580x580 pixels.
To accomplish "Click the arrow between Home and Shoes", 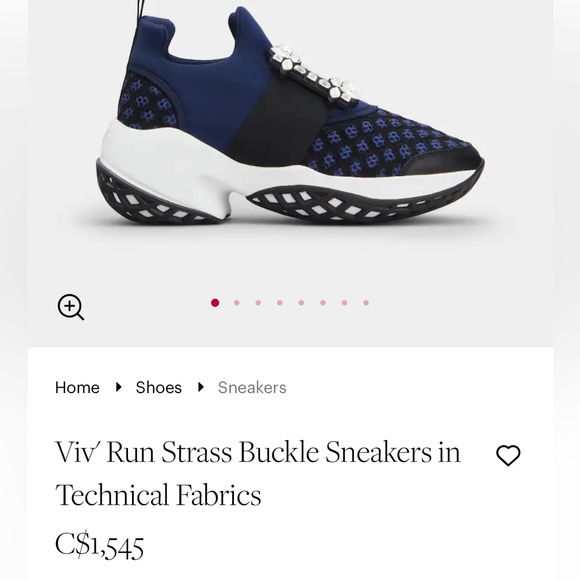I will coord(118,387).
